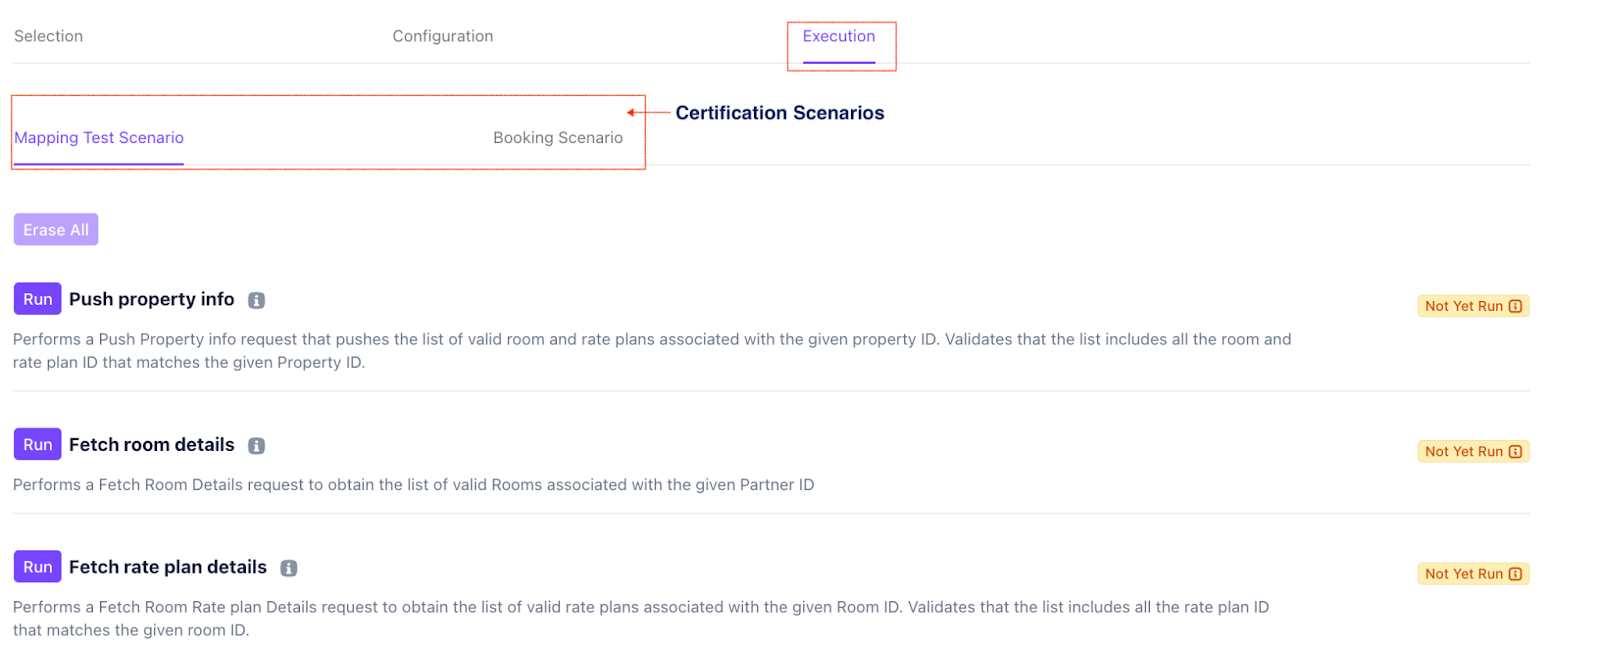Image resolution: width=1600 pixels, height=651 pixels.
Task: Run the Fetch rate plan details scenario
Action: pyautogui.click(x=38, y=567)
